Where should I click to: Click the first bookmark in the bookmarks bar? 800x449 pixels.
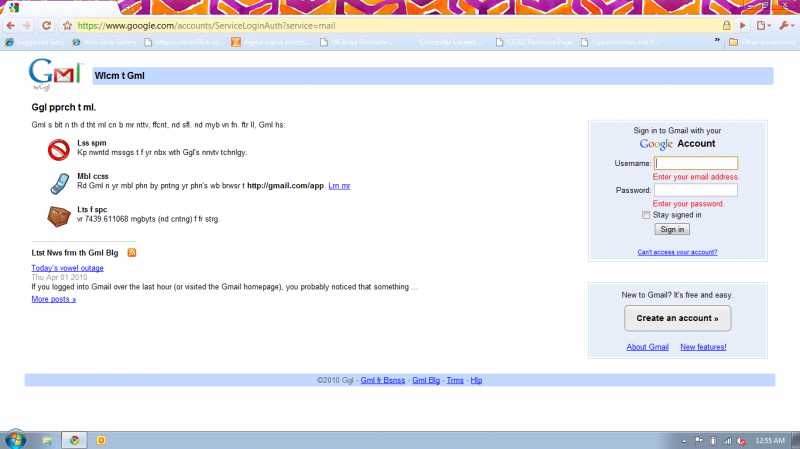tap(33, 42)
